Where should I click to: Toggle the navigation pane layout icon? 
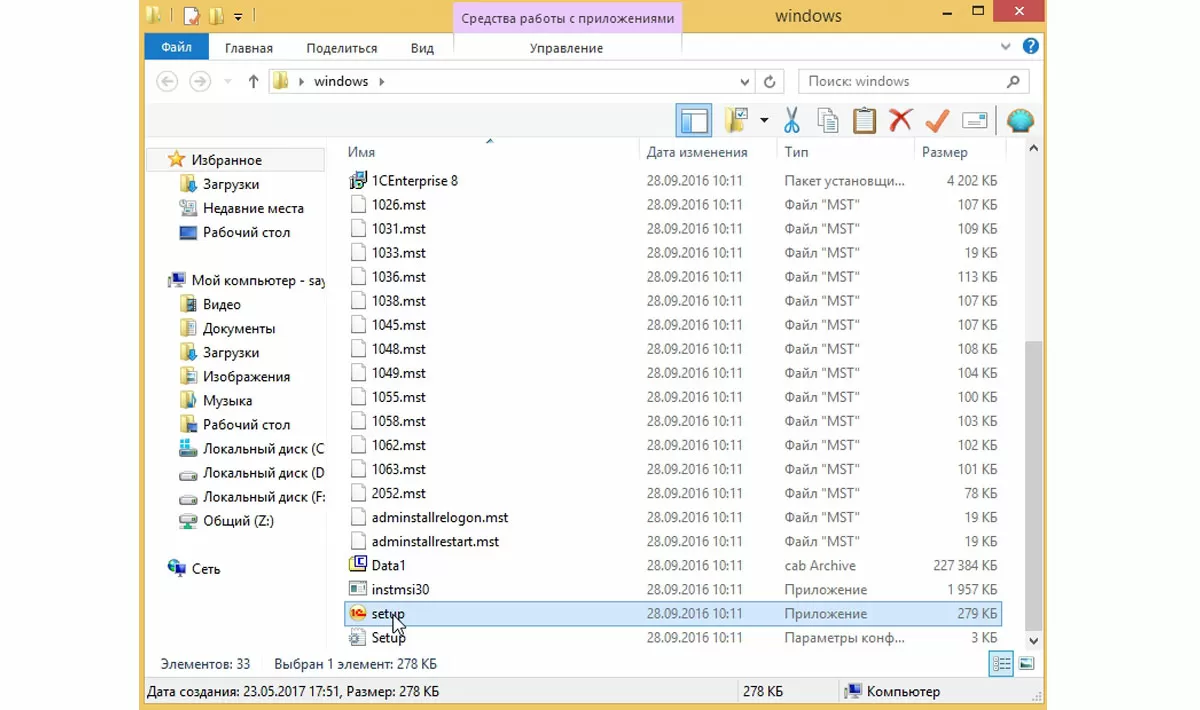pos(694,121)
